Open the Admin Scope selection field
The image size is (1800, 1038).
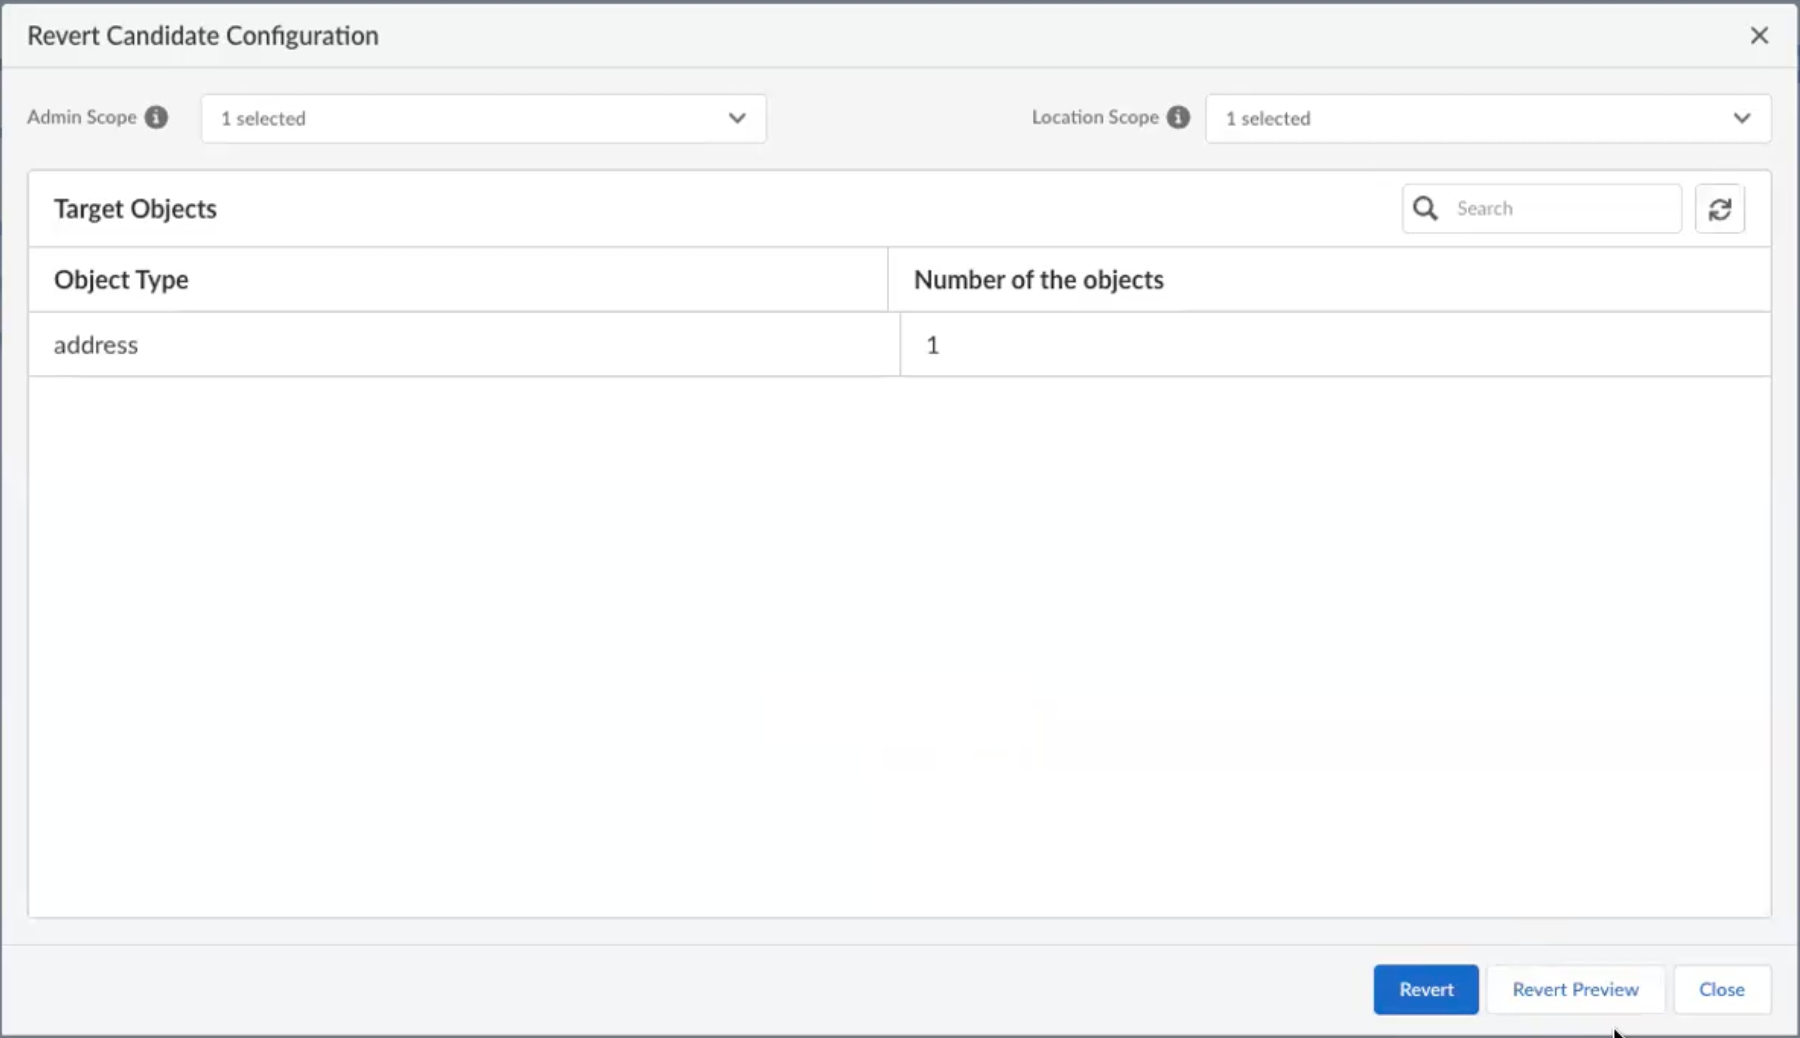(470, 118)
